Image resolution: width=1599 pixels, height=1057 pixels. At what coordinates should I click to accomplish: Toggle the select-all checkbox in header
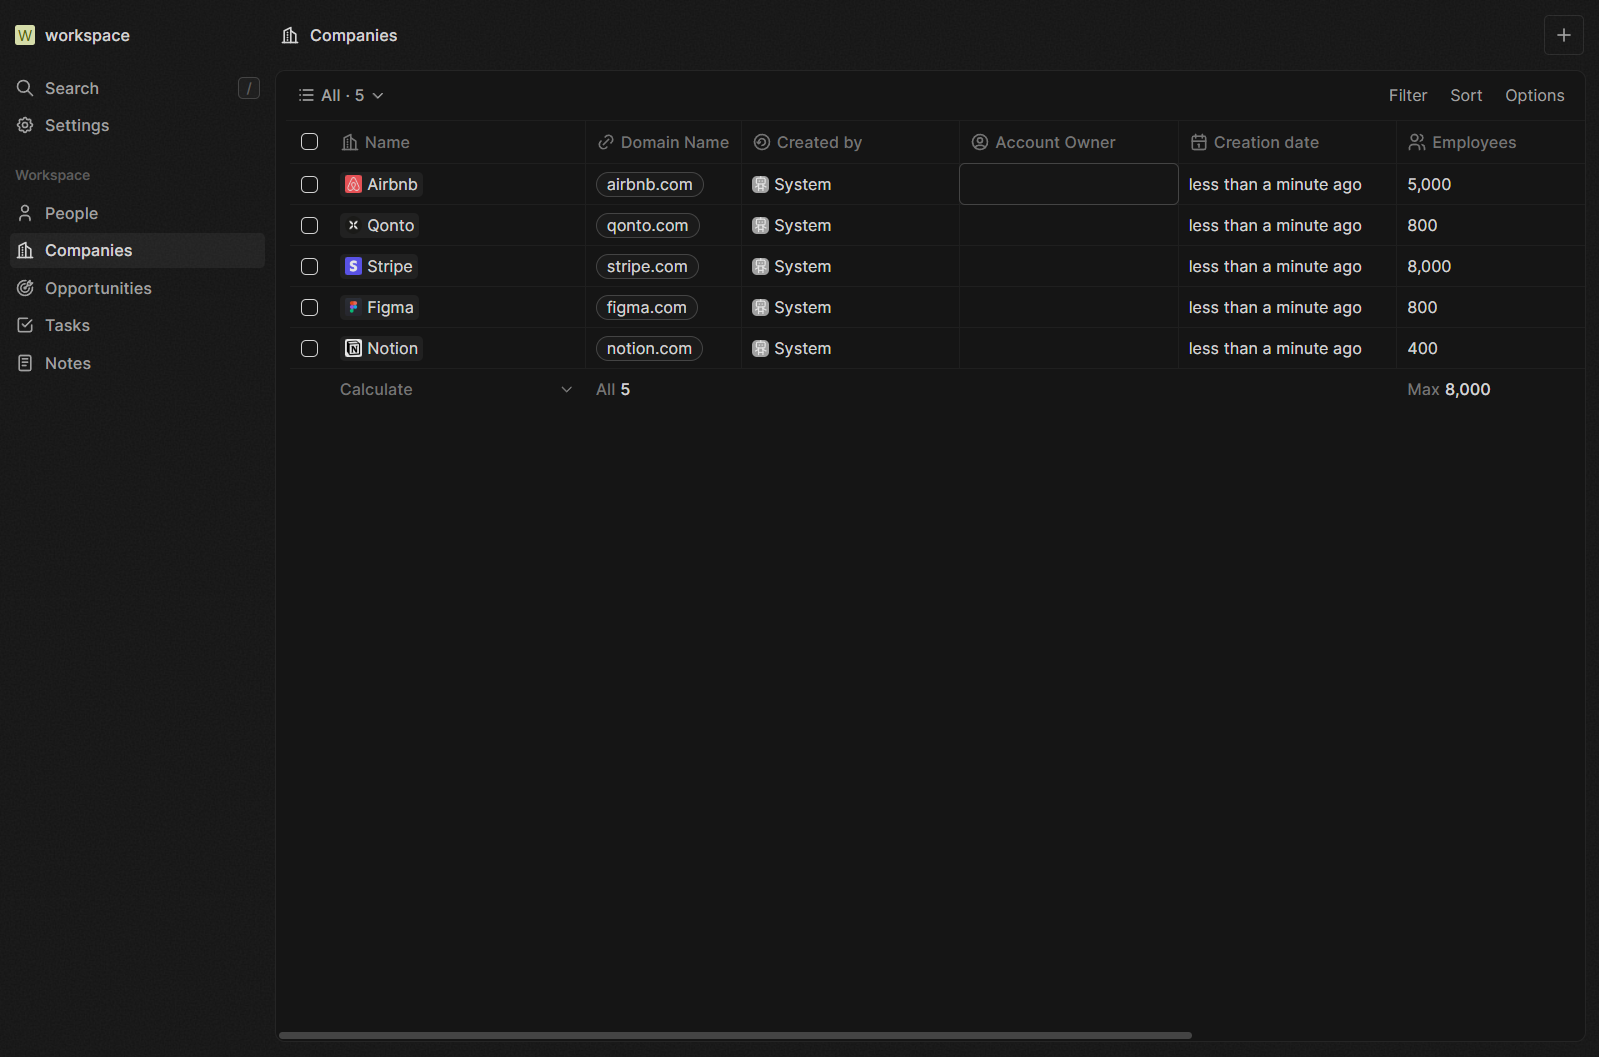309,142
